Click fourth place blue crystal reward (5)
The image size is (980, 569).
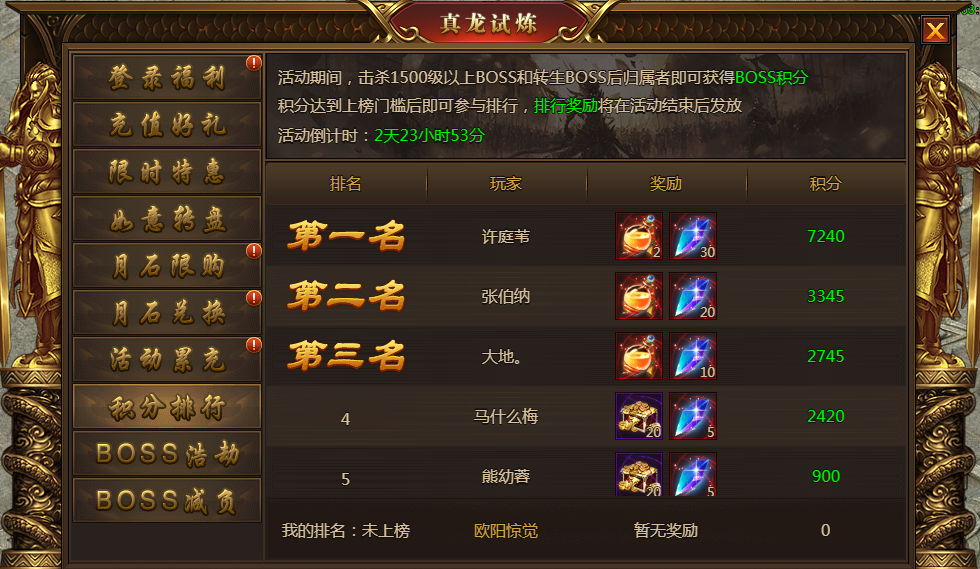pyautogui.click(x=693, y=416)
